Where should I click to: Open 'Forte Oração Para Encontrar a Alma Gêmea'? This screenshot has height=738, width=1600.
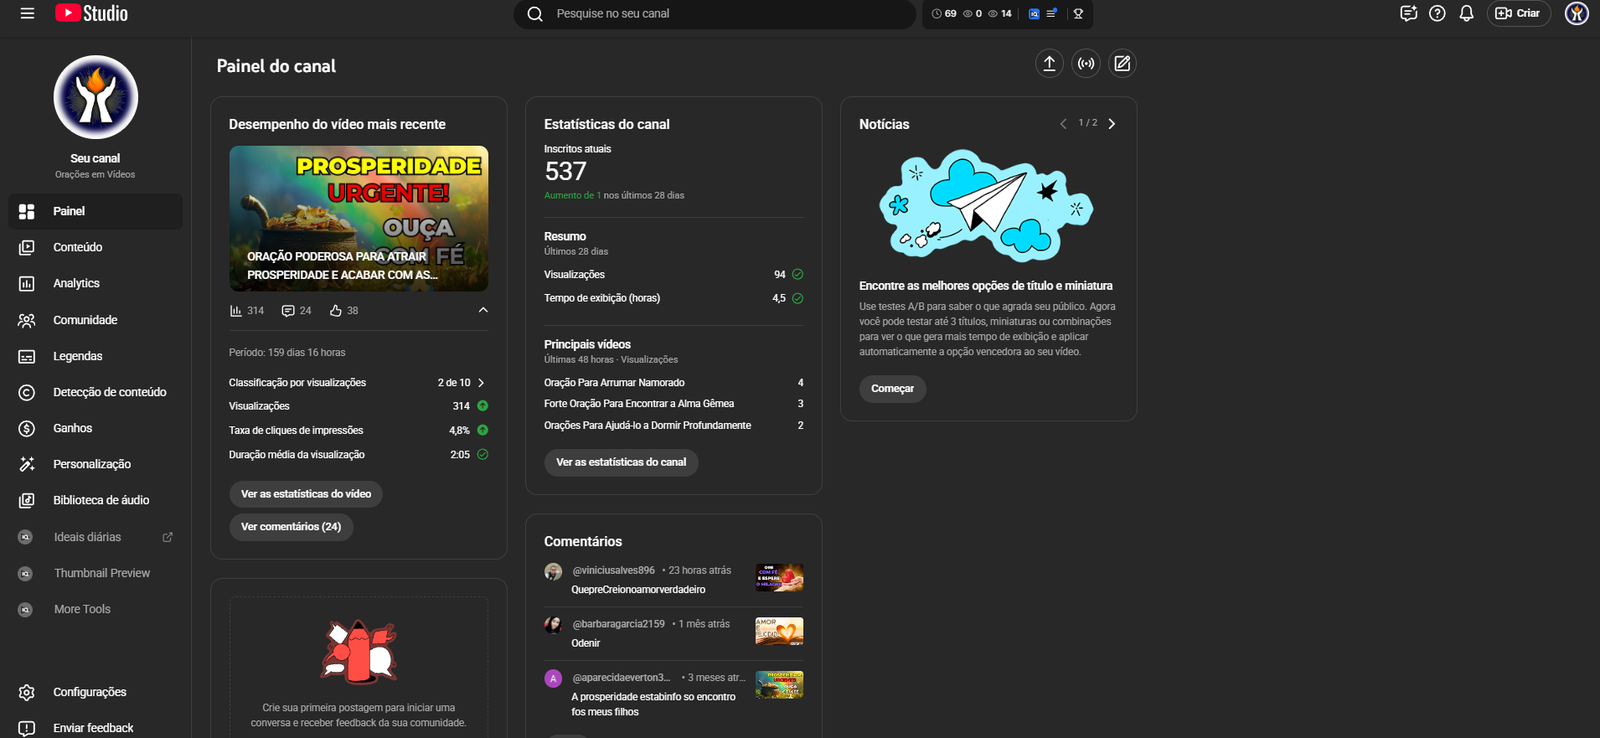639,404
